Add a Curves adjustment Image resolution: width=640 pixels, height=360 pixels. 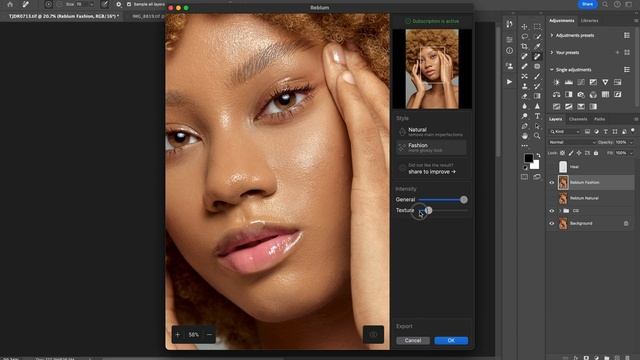[581, 82]
